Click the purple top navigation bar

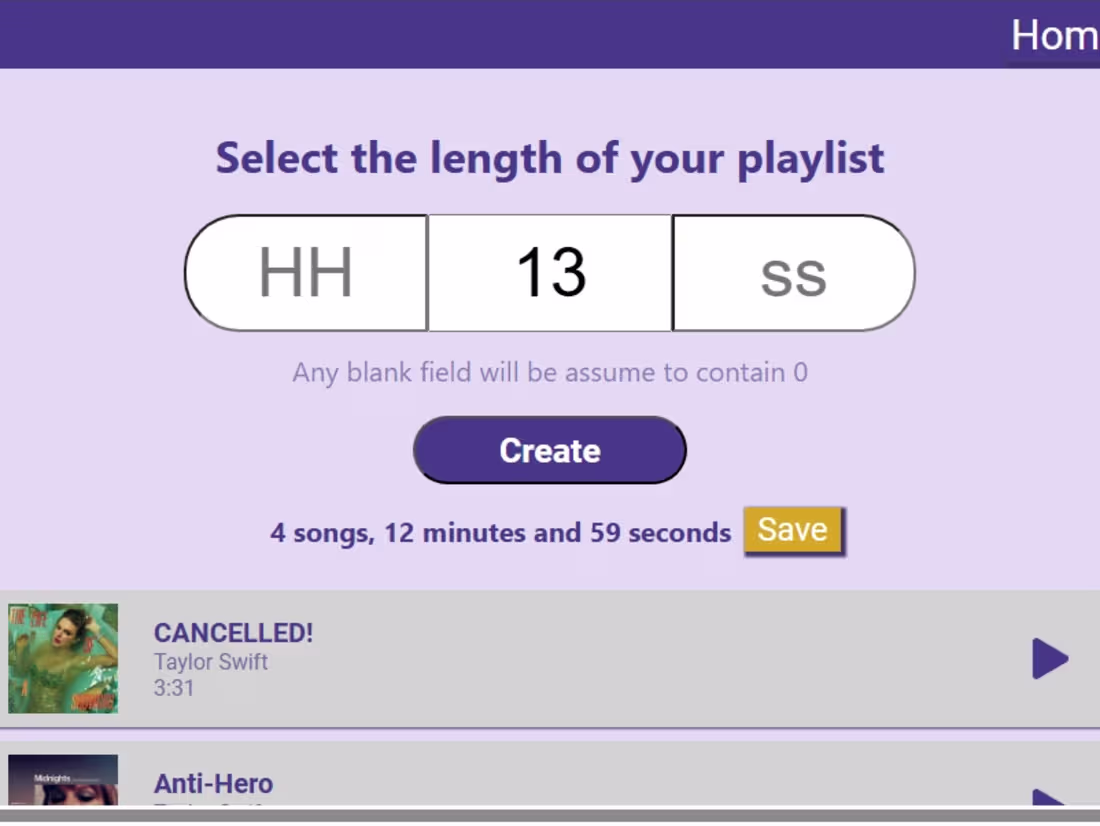500,34
